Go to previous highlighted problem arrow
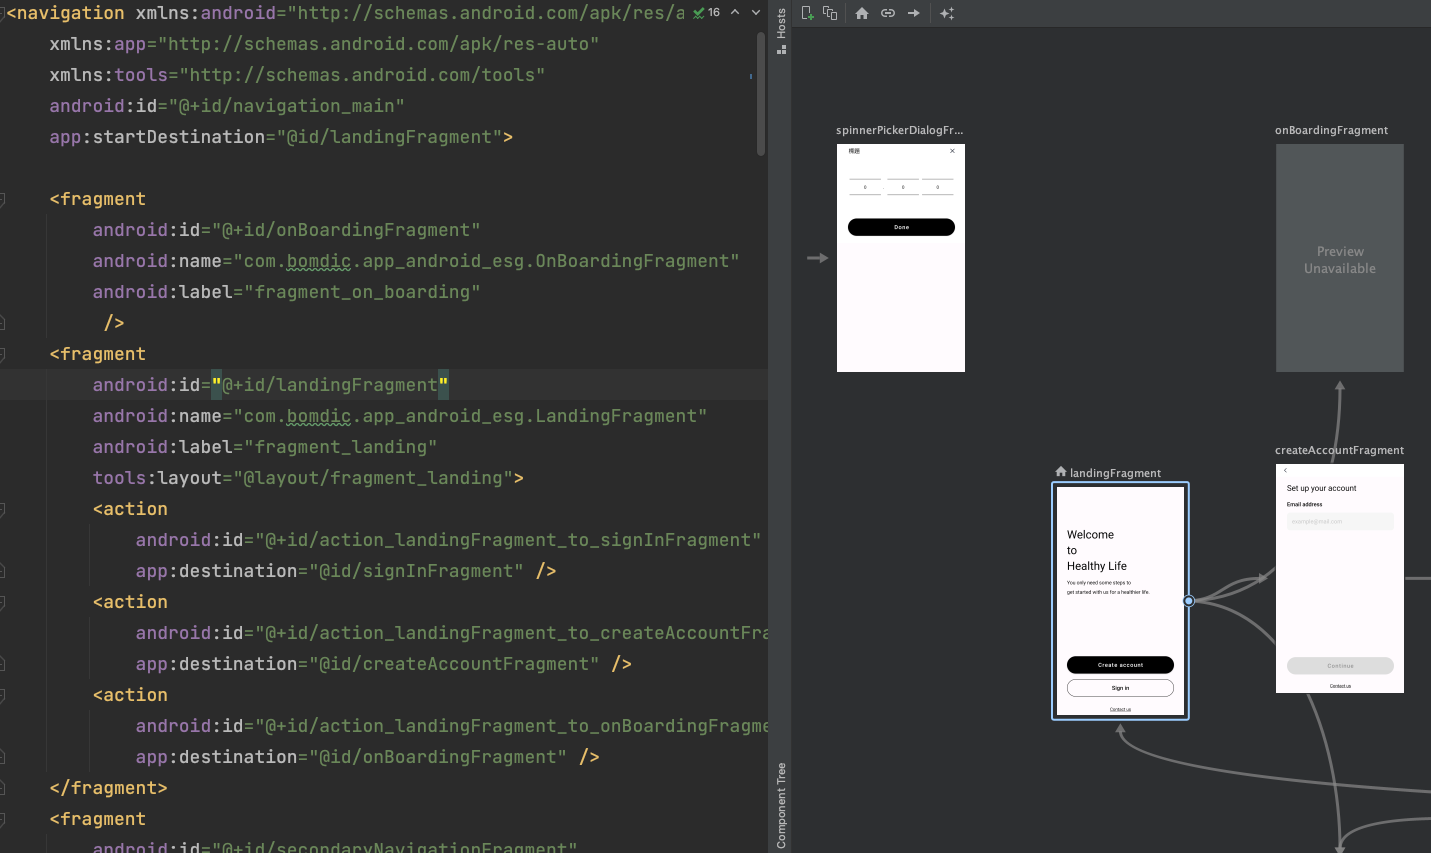This screenshot has width=1431, height=853. click(x=735, y=12)
